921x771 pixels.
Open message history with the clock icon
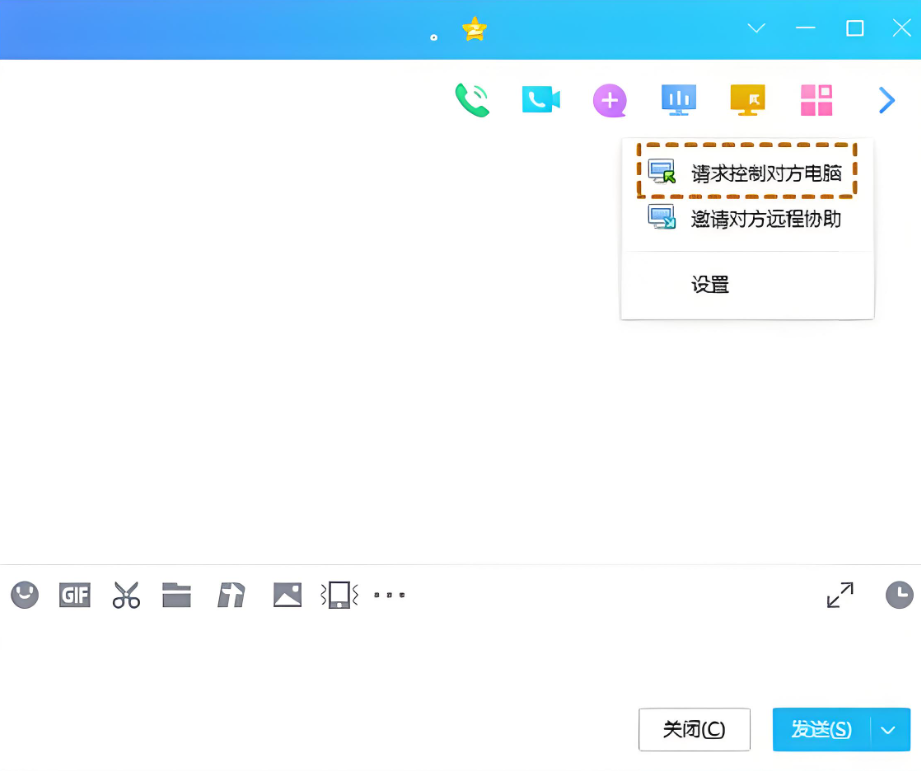point(899,595)
